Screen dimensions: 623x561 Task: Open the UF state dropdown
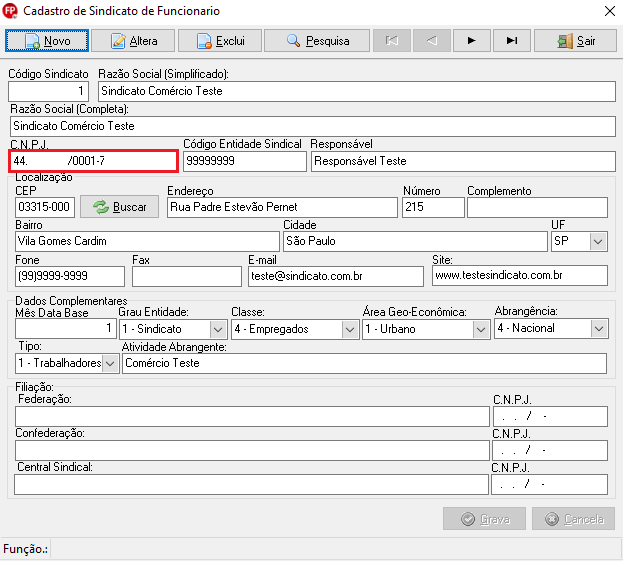coord(598,242)
